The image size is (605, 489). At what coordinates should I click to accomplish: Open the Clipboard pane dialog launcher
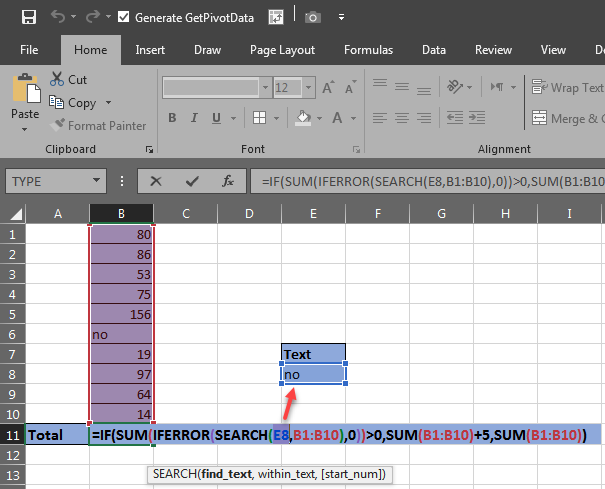coord(149,150)
